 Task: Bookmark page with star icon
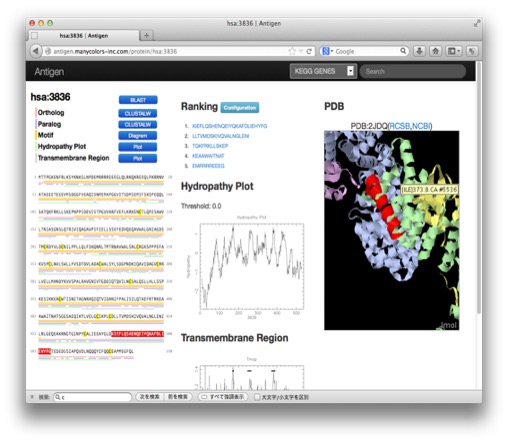[x=292, y=51]
